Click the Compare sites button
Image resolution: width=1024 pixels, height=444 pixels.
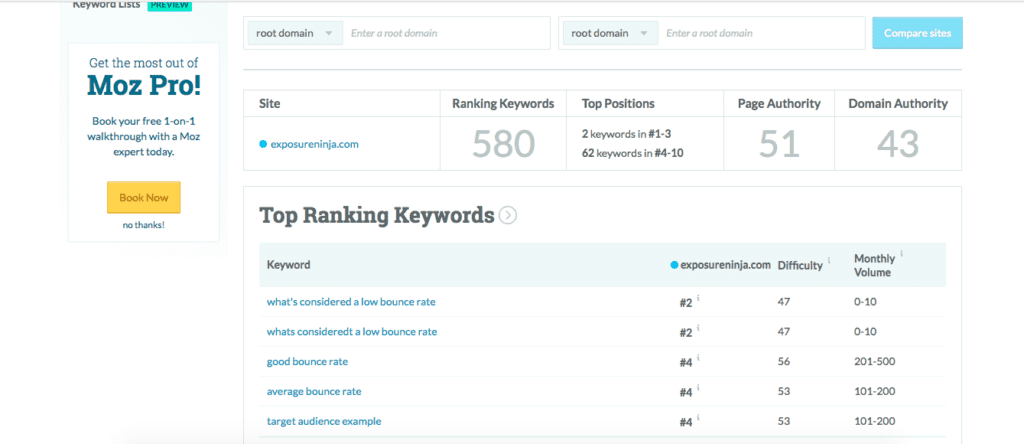tap(918, 33)
